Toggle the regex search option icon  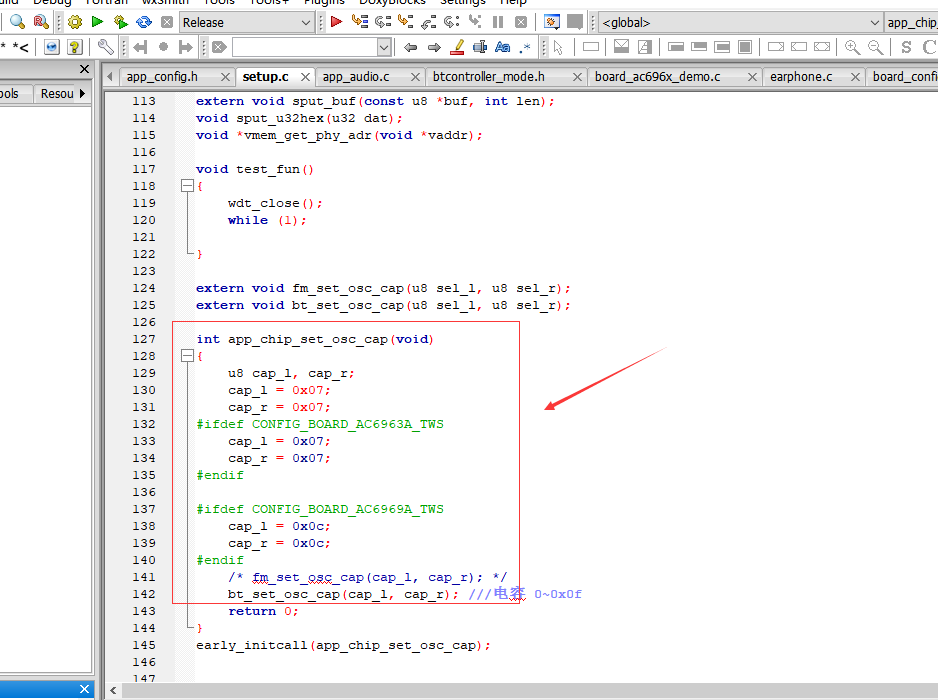tap(525, 47)
